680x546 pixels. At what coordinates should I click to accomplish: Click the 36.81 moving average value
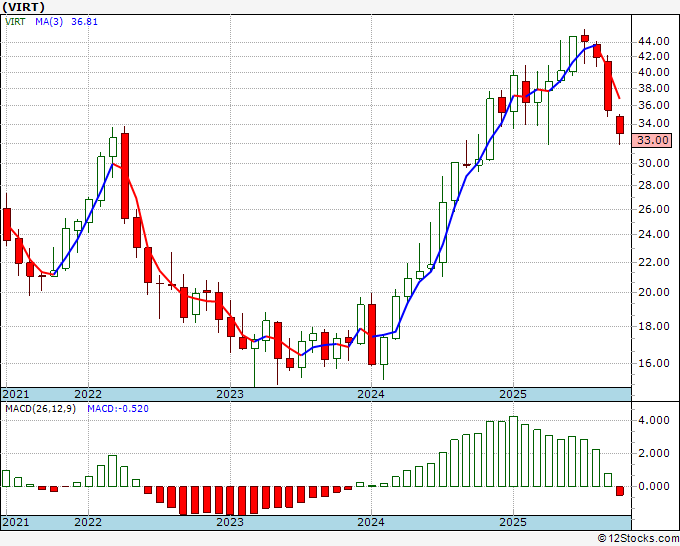tap(84, 22)
